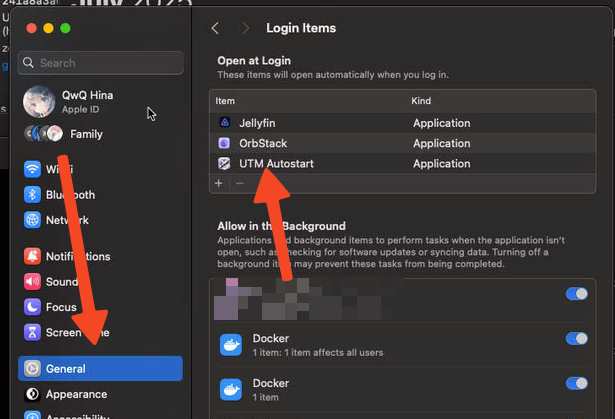The height and width of the screenshot is (419, 615).
Task: Click Application kind for Jellyfin
Action: click(442, 123)
